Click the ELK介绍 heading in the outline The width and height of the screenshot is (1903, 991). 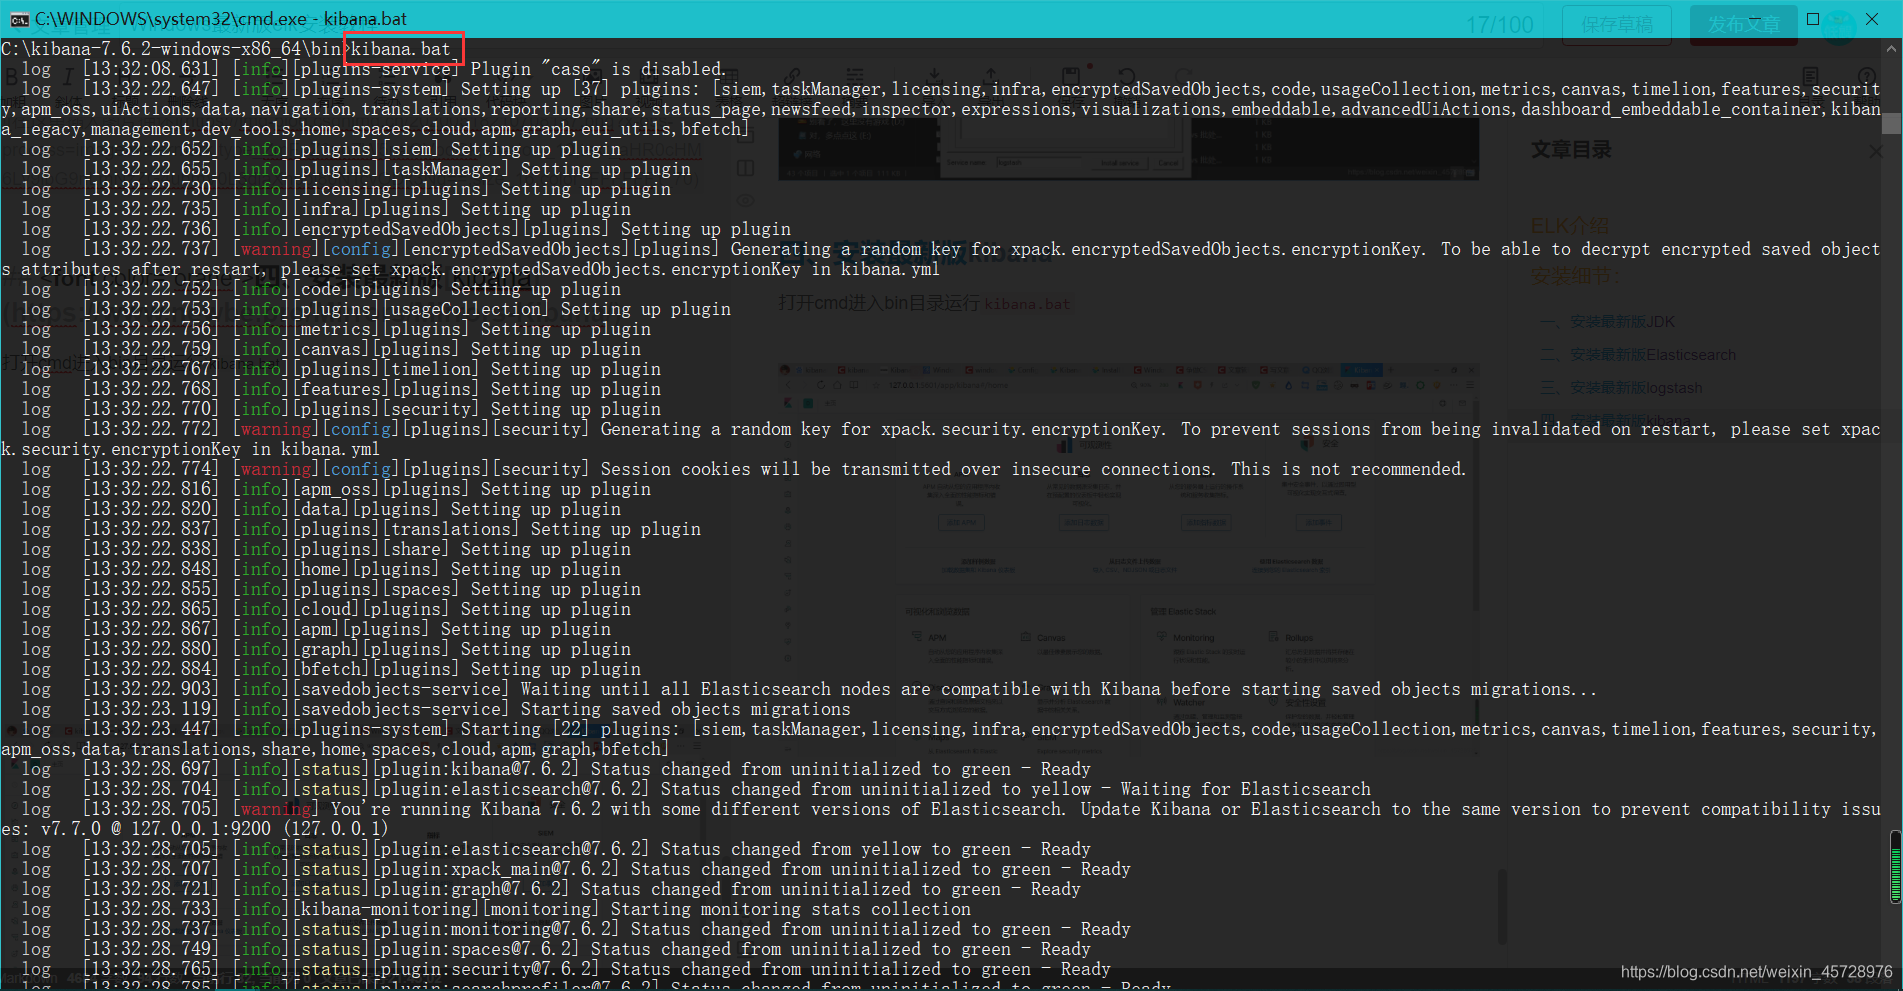pyautogui.click(x=1570, y=226)
